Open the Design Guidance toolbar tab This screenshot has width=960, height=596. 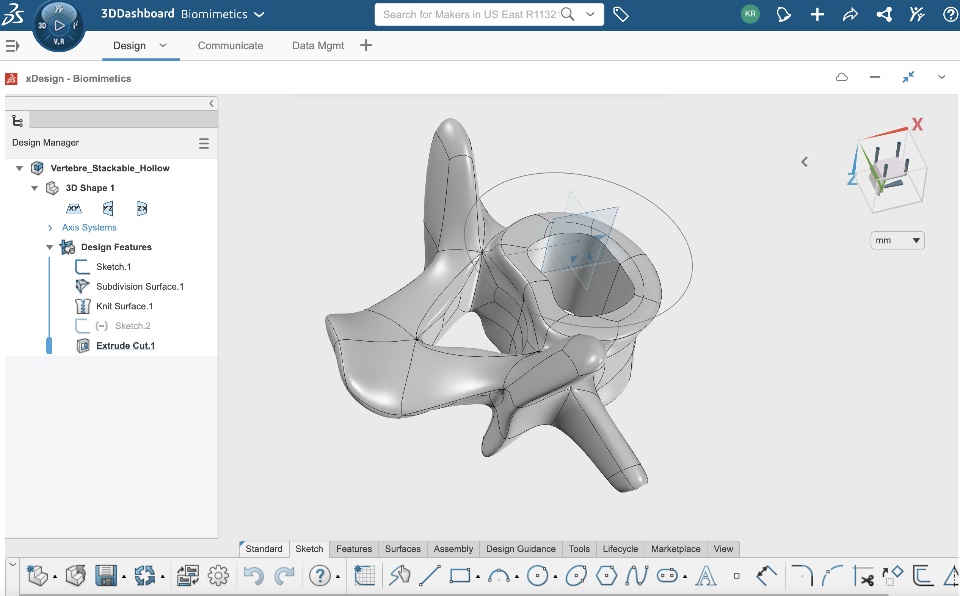coord(521,549)
